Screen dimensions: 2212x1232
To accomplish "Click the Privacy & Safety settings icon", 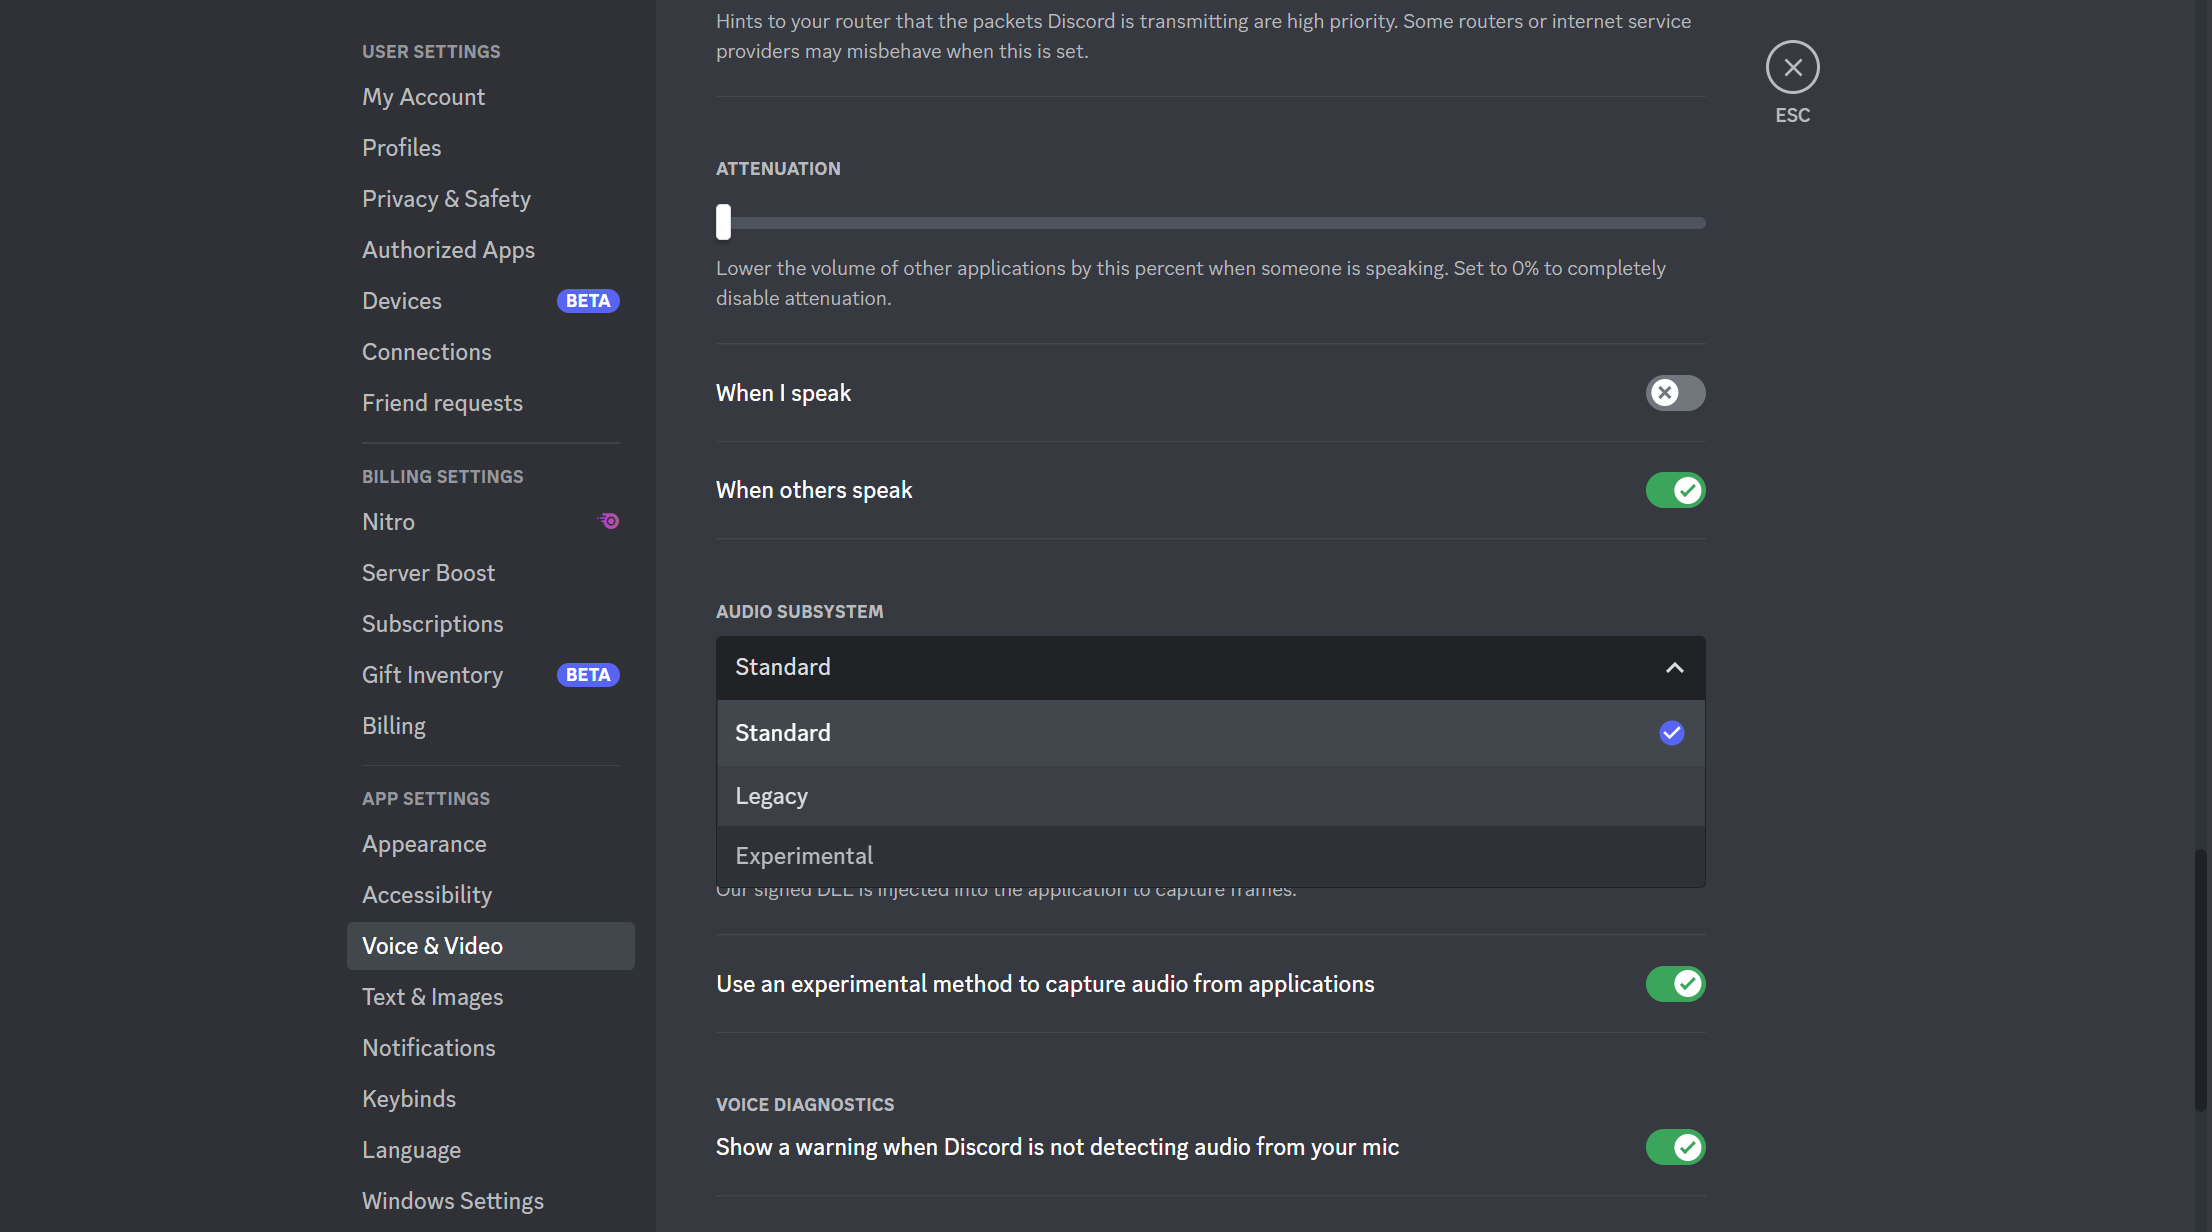I will click(x=446, y=197).
